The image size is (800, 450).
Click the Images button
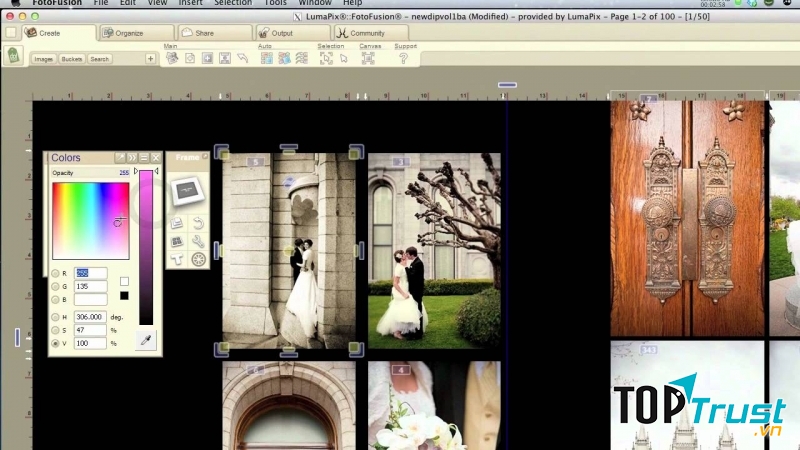point(43,59)
